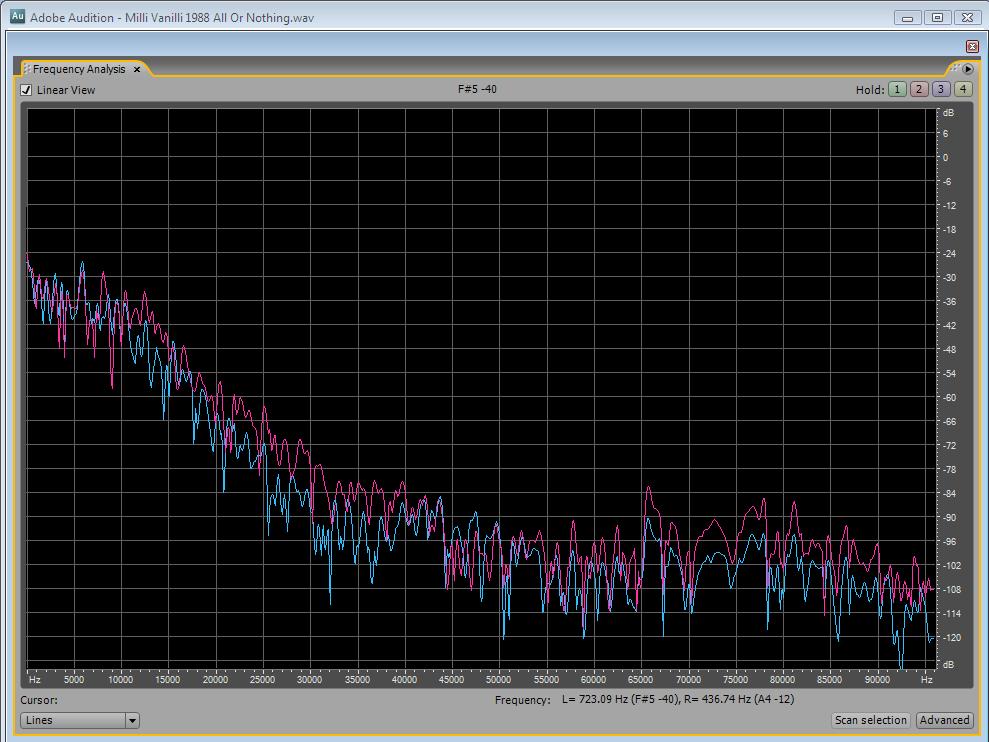Click the Adobe Audition Au title icon
Image resolution: width=989 pixels, height=742 pixels.
17,17
